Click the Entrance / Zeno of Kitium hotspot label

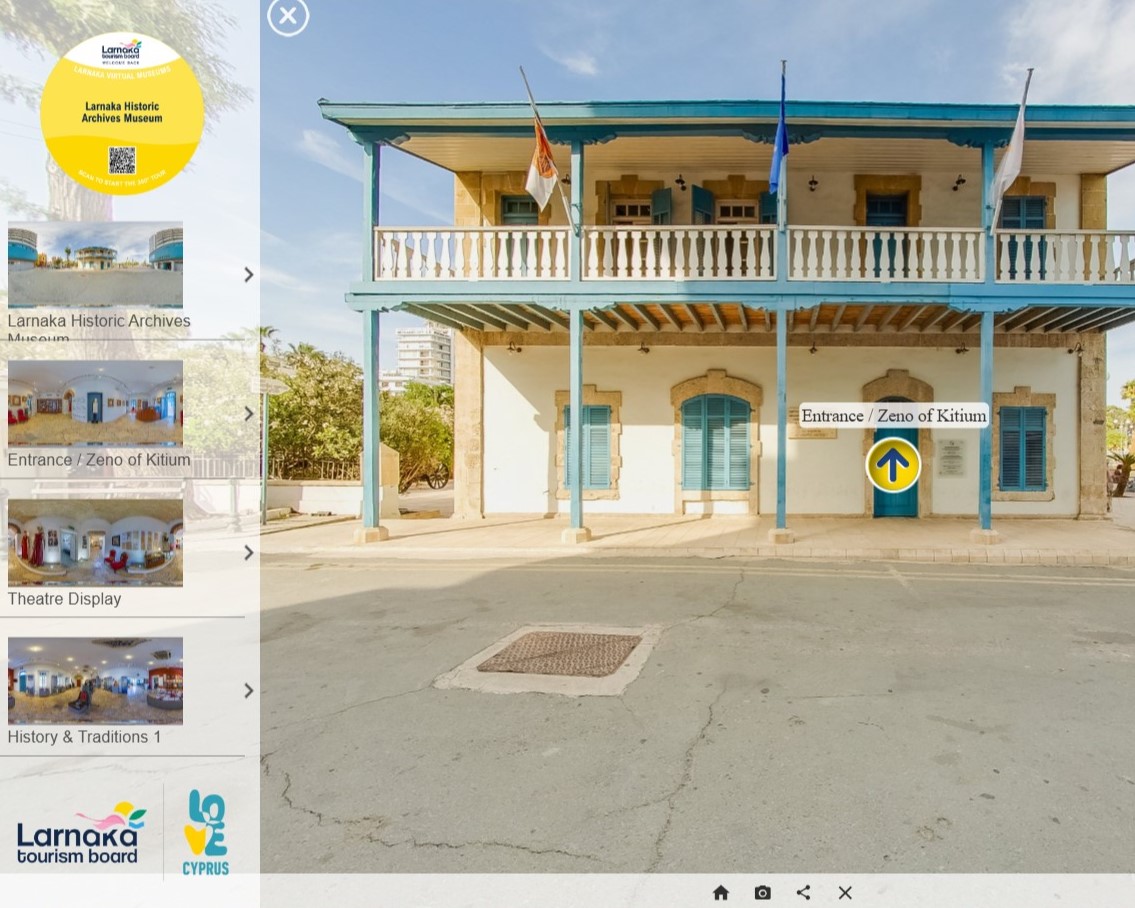click(x=892, y=415)
